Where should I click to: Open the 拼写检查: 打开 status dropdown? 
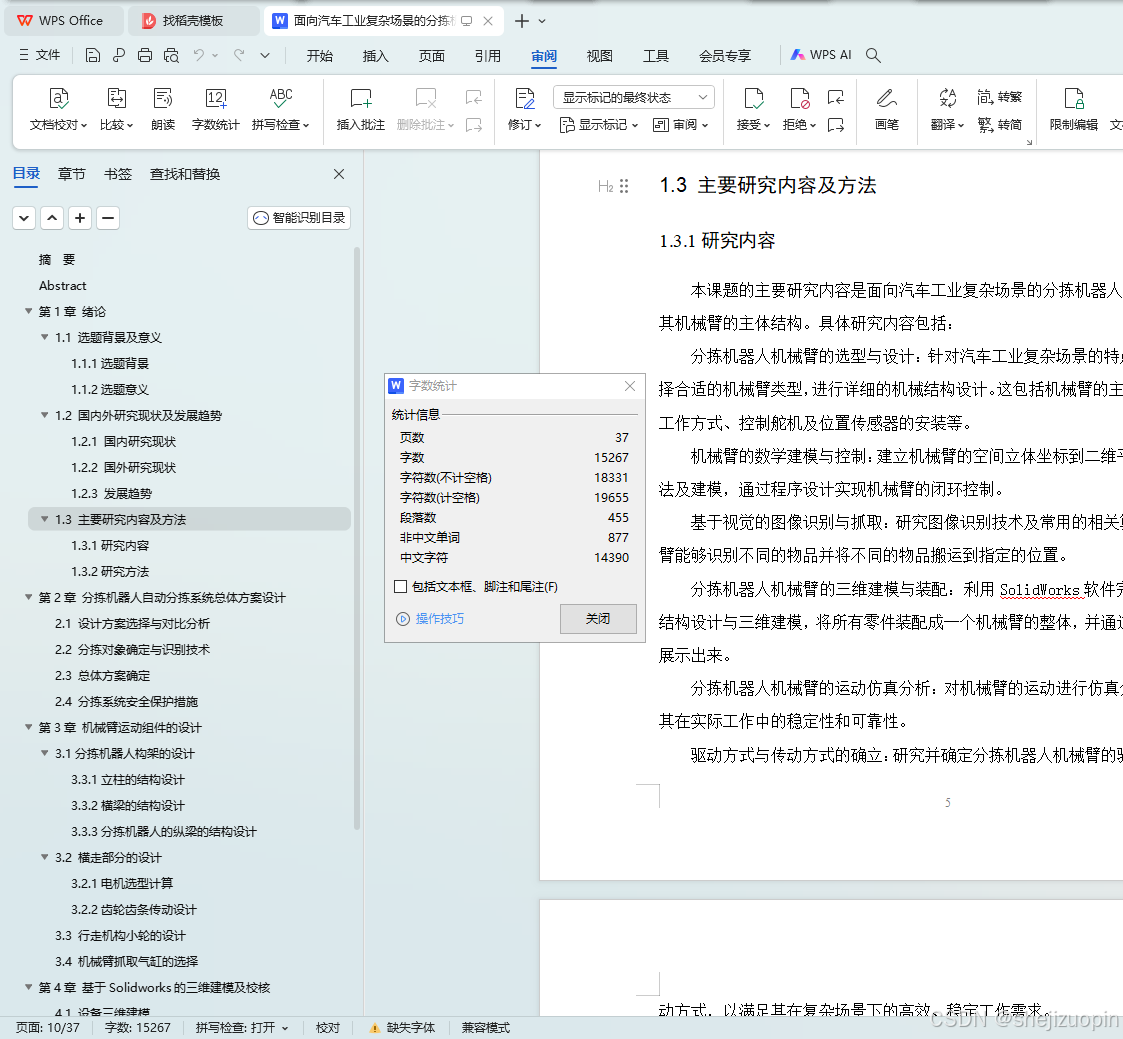(x=242, y=1028)
